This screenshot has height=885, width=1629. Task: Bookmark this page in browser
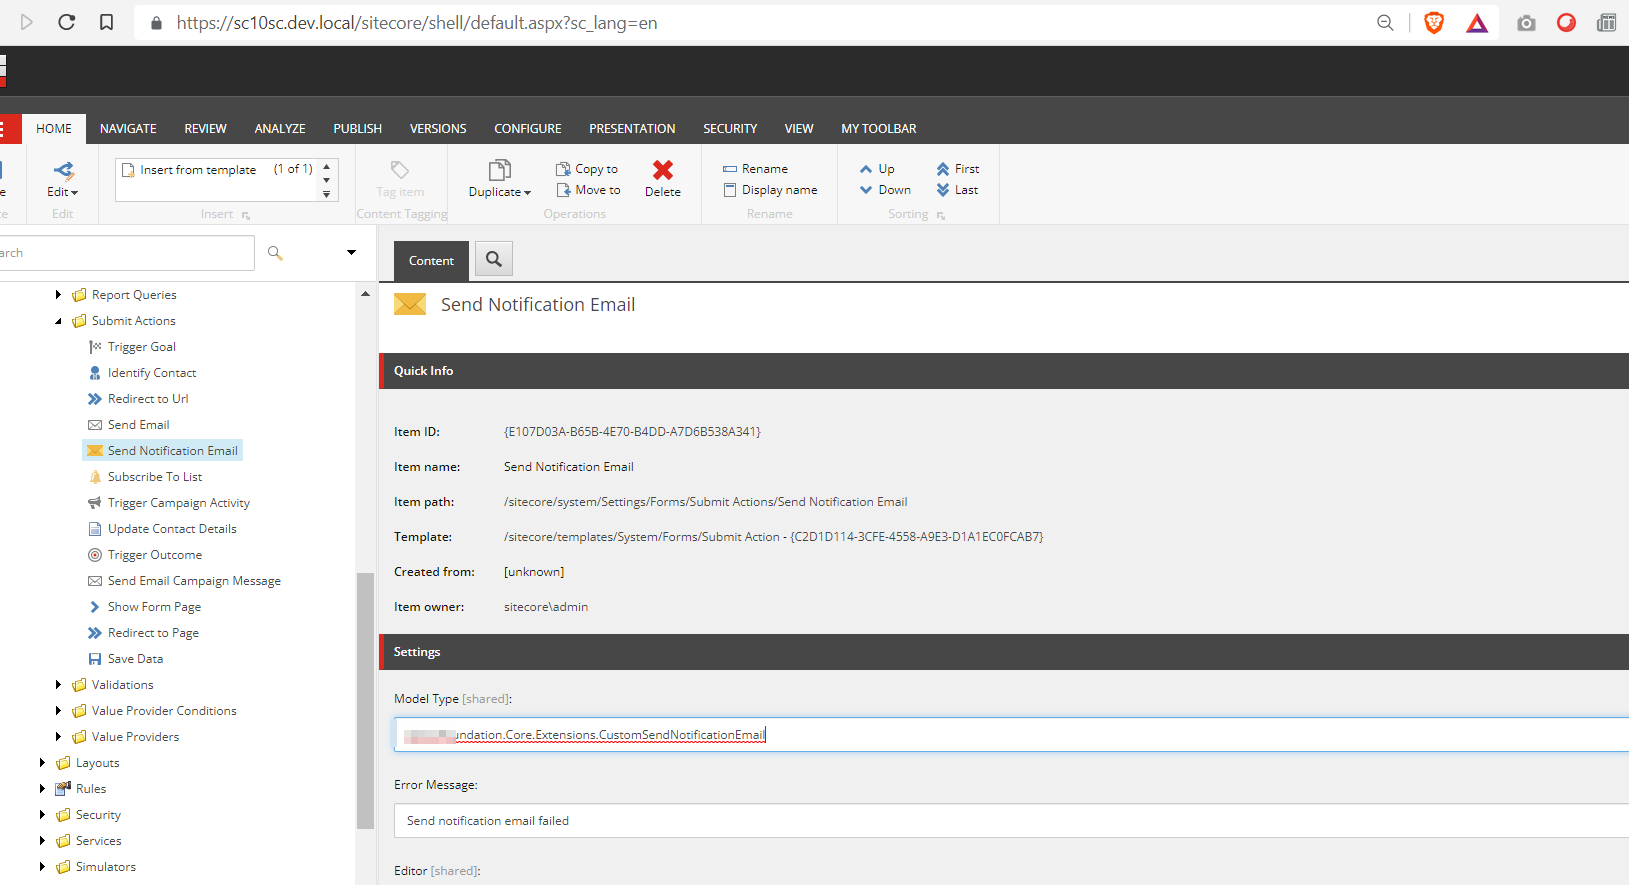coord(106,22)
